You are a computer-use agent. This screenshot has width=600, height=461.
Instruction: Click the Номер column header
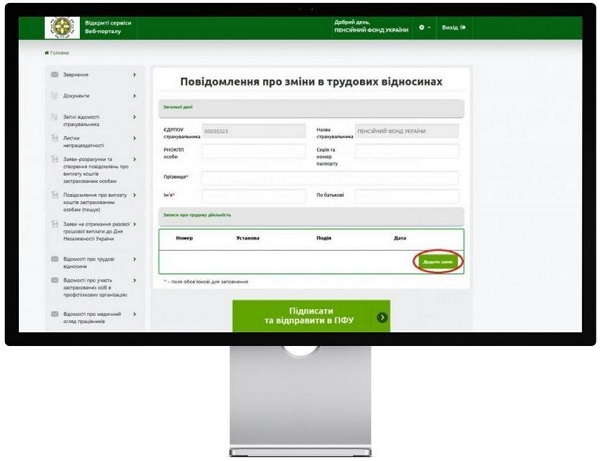click(184, 238)
